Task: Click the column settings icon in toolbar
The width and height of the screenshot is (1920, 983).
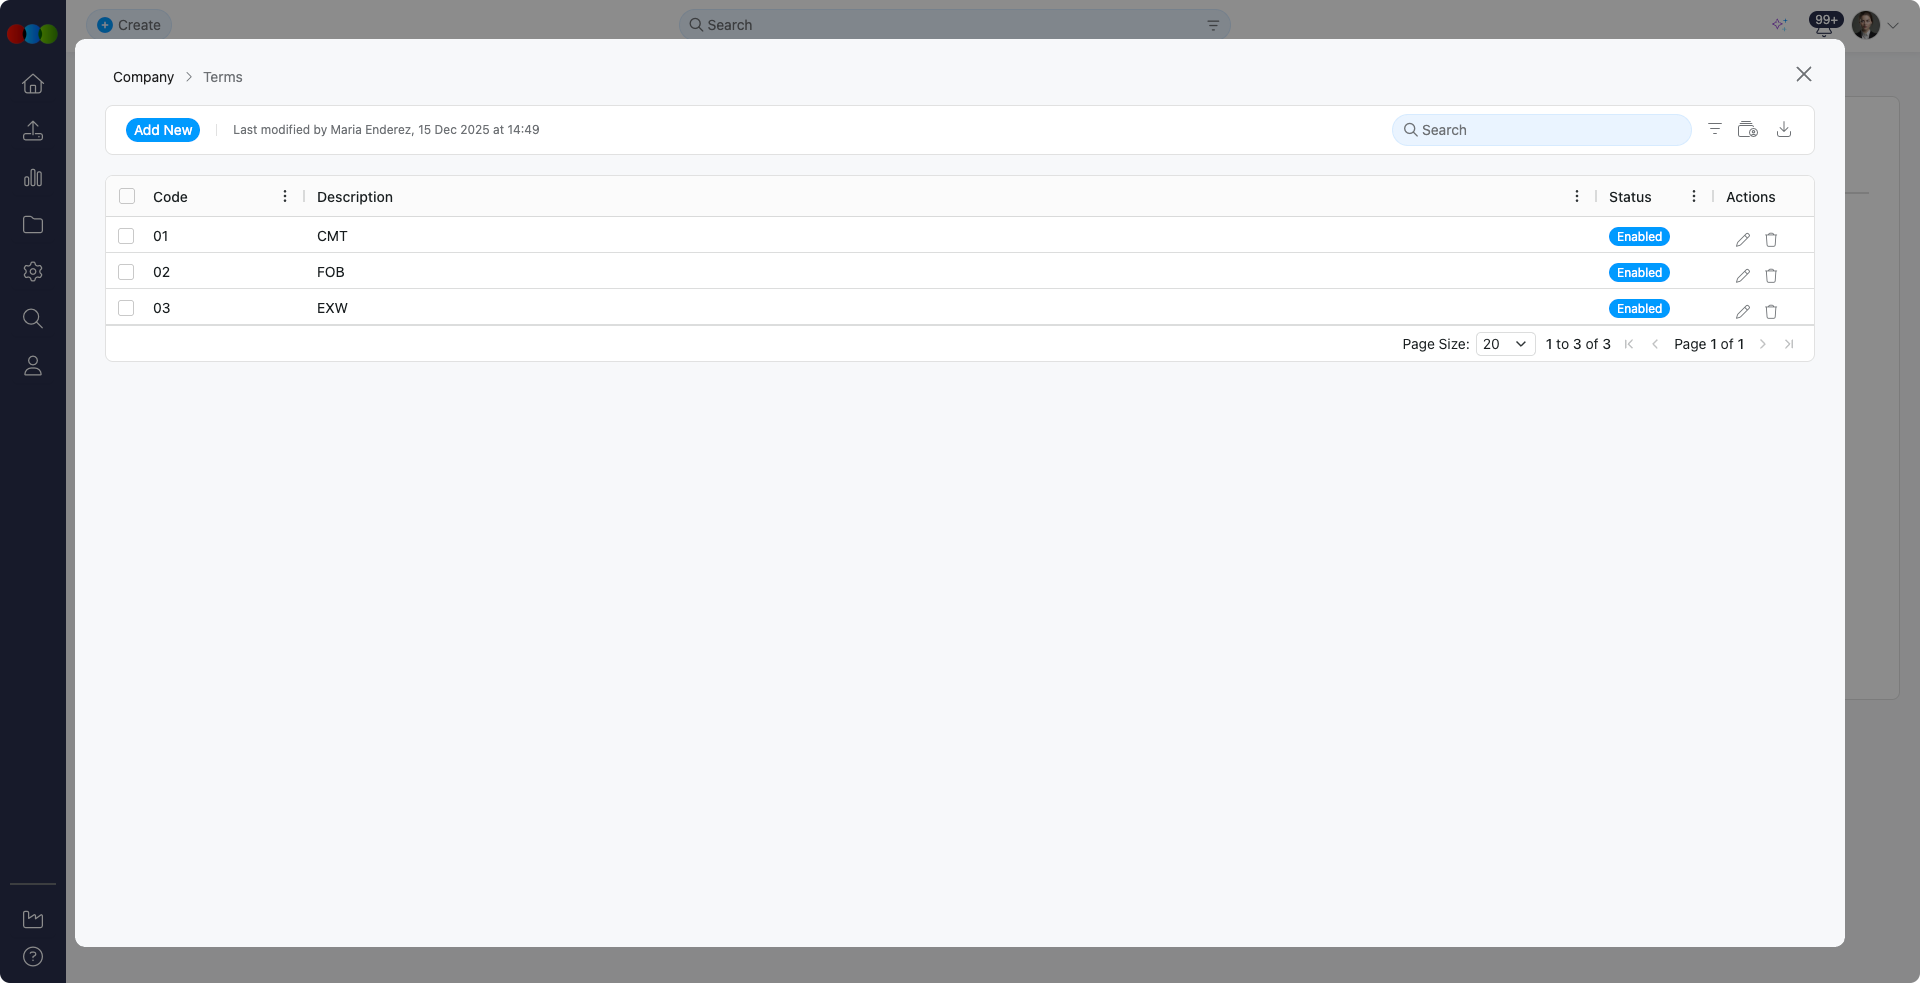Action: pos(1747,129)
